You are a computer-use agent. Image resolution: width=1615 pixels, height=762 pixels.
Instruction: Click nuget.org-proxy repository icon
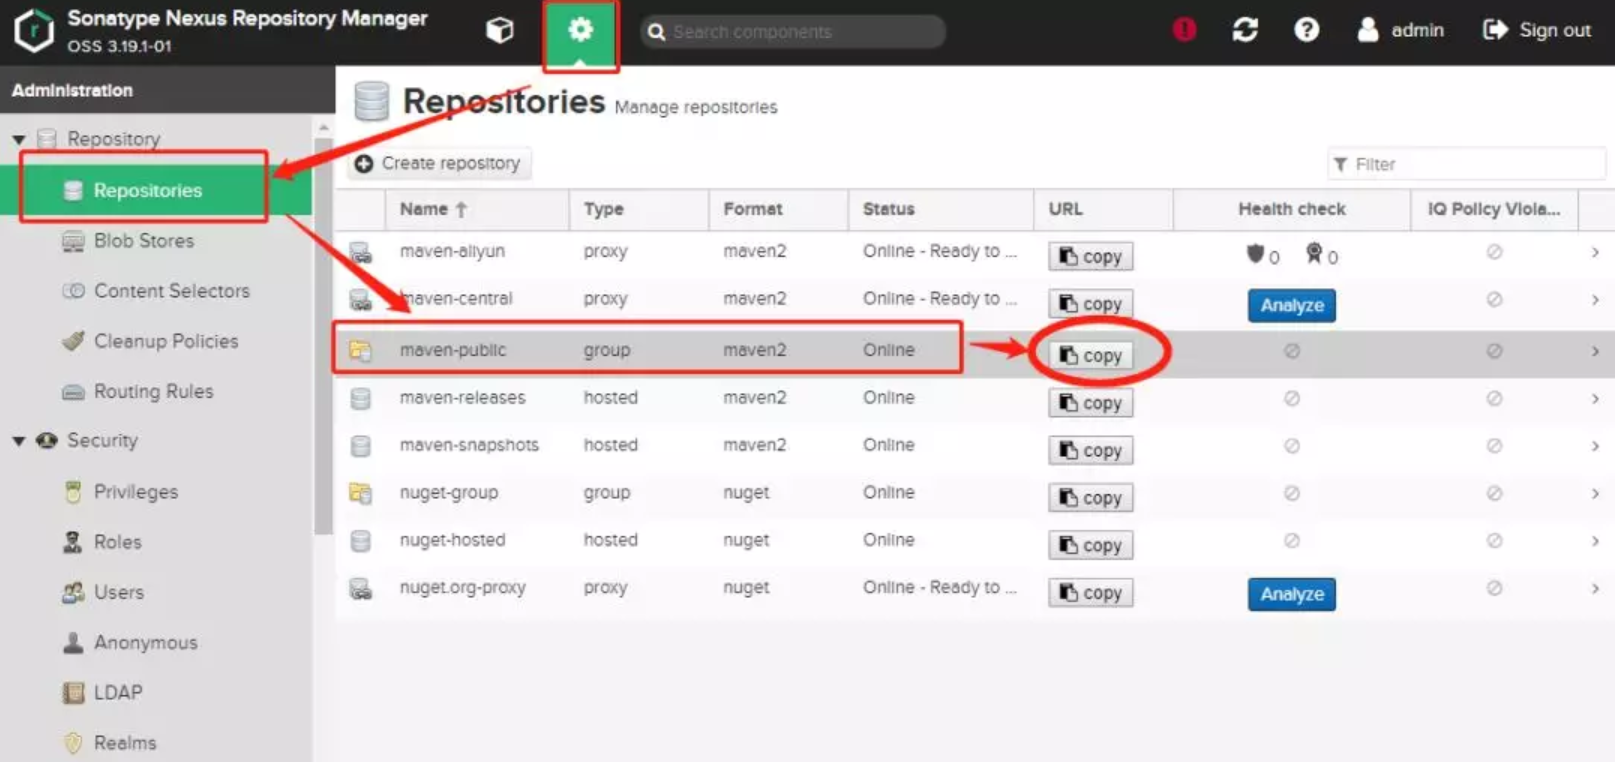pos(360,588)
